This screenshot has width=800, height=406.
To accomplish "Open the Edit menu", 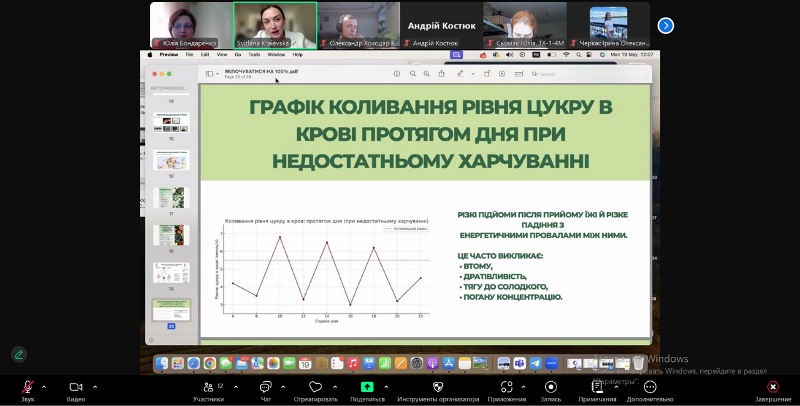I will [205, 55].
